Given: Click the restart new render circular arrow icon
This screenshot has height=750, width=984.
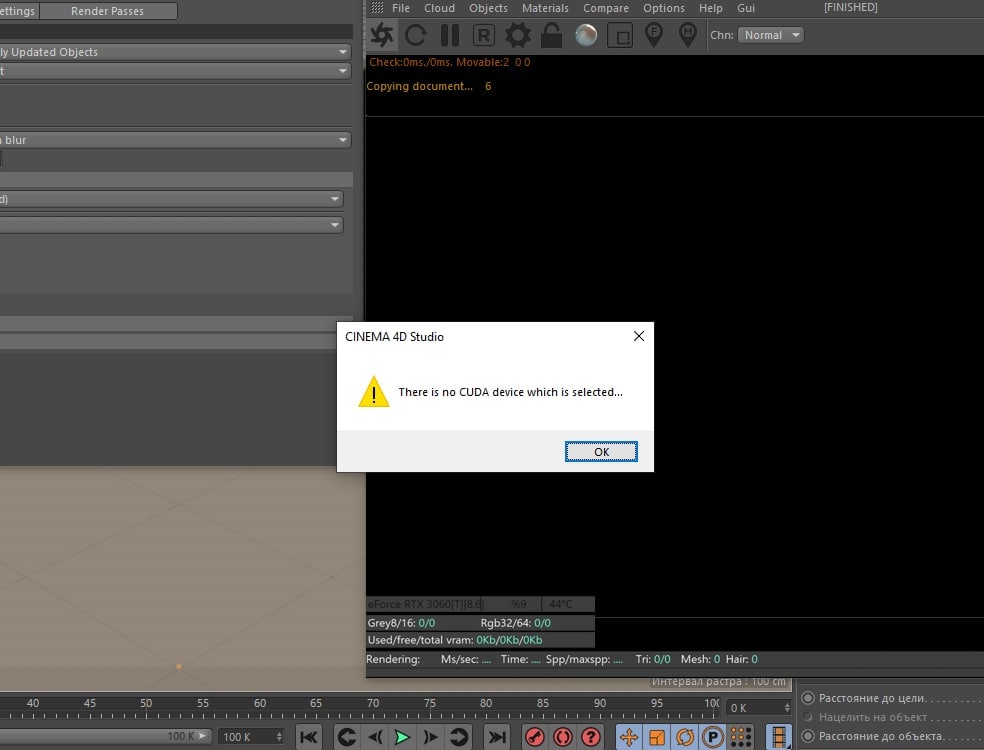Looking at the screenshot, I should (x=415, y=35).
